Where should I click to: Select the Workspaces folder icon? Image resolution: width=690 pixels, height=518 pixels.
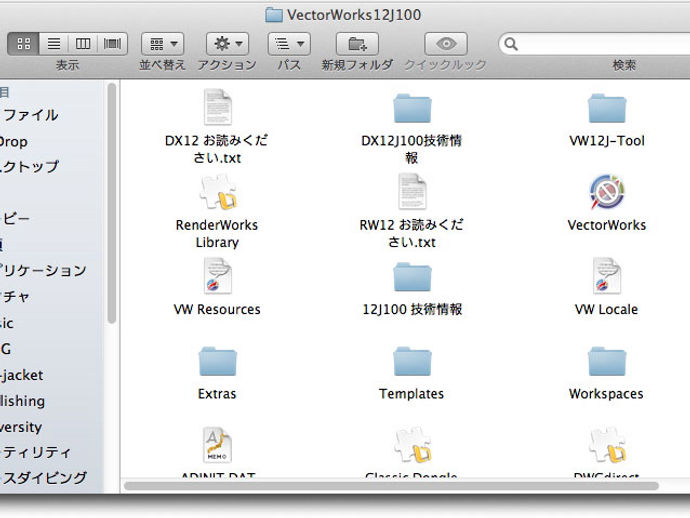tap(607, 361)
